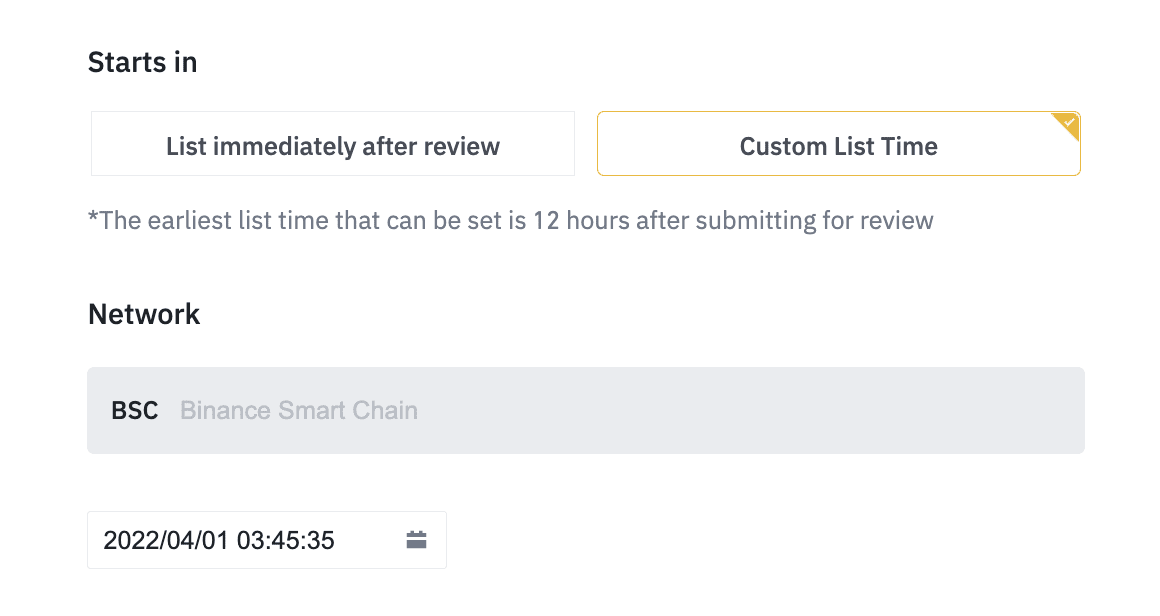The height and width of the screenshot is (616, 1160).
Task: Click the Binance Smart Chain text
Action: [298, 410]
